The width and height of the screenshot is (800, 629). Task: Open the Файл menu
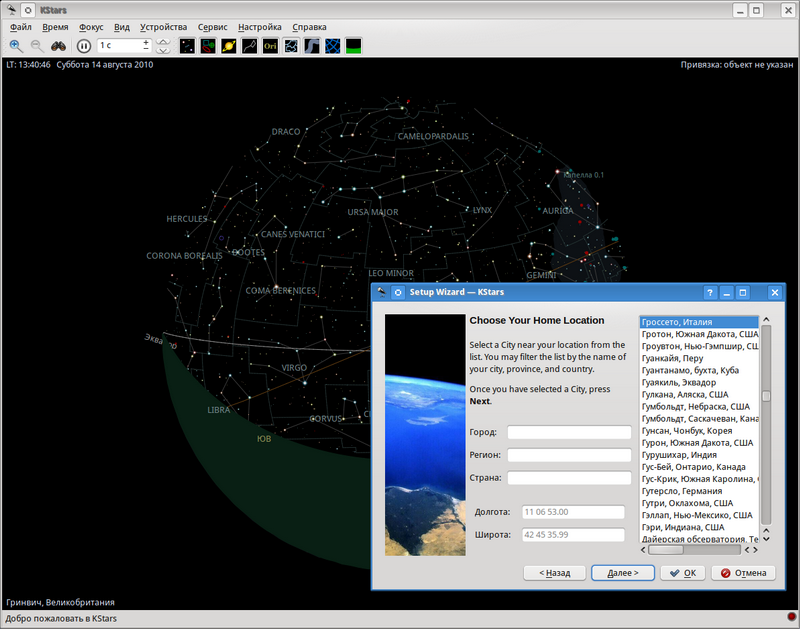coord(21,27)
